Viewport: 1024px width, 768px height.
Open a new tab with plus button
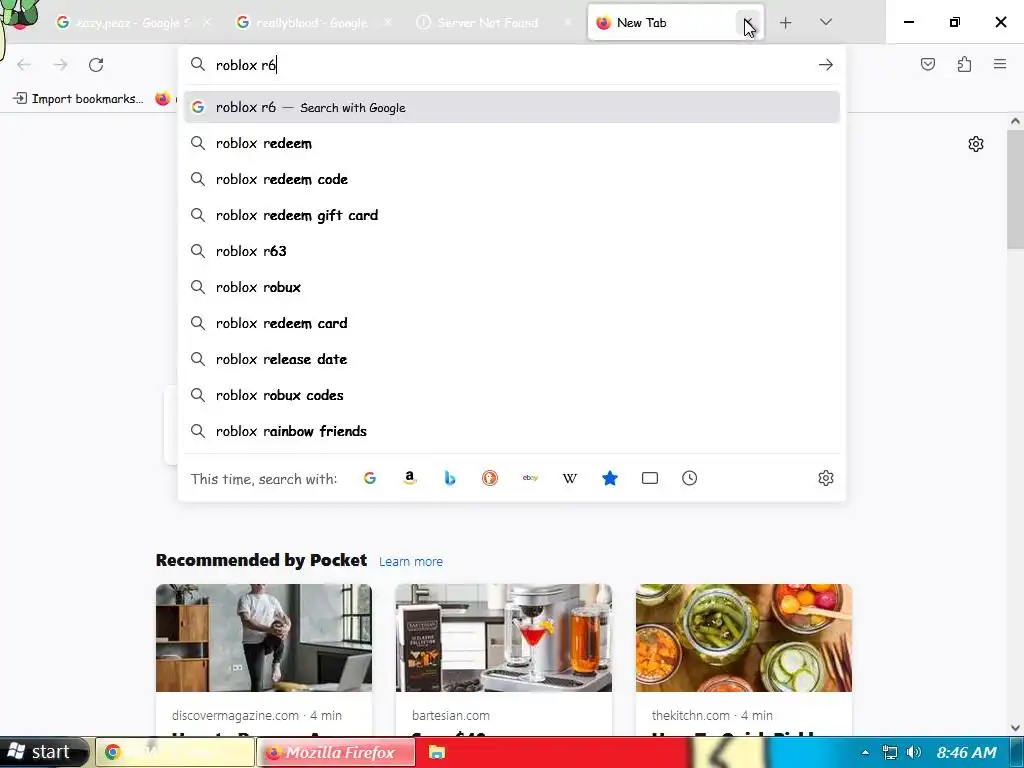[x=786, y=22]
